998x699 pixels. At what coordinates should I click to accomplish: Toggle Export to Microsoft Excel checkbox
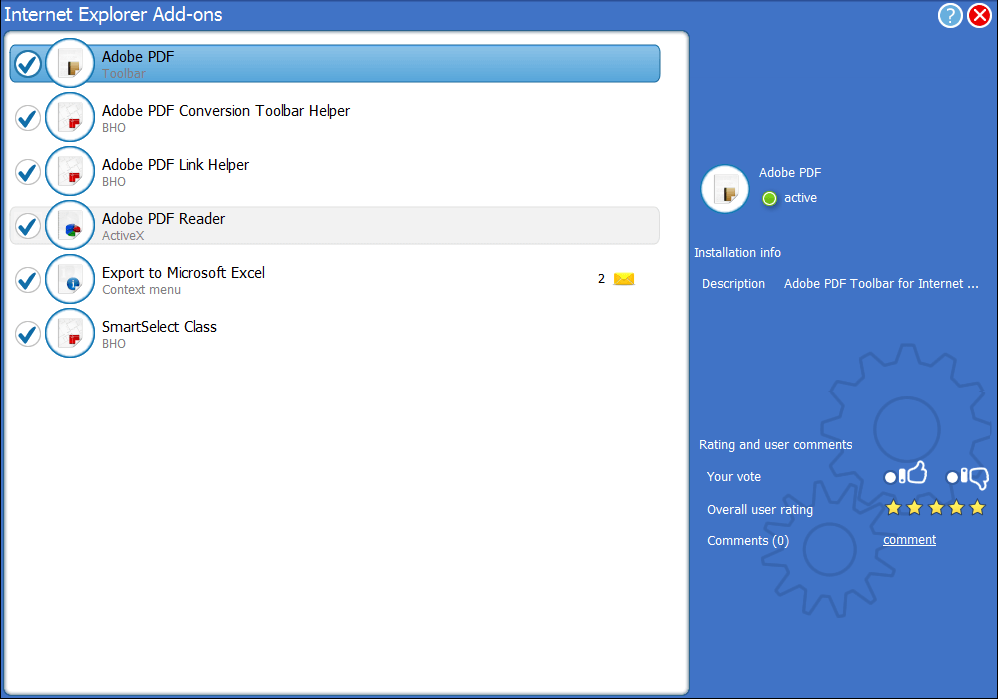pyautogui.click(x=28, y=280)
